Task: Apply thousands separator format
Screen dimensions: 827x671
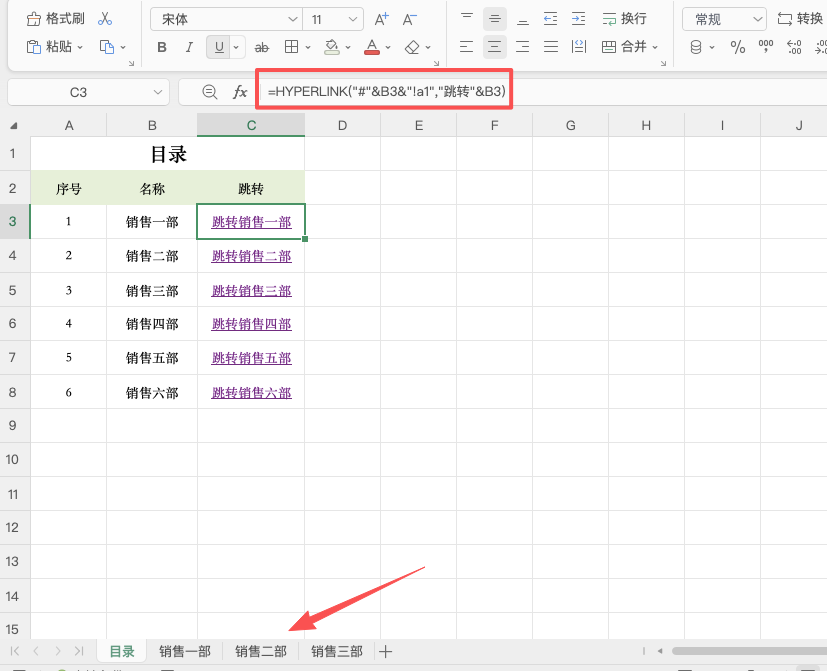Action: [x=766, y=47]
